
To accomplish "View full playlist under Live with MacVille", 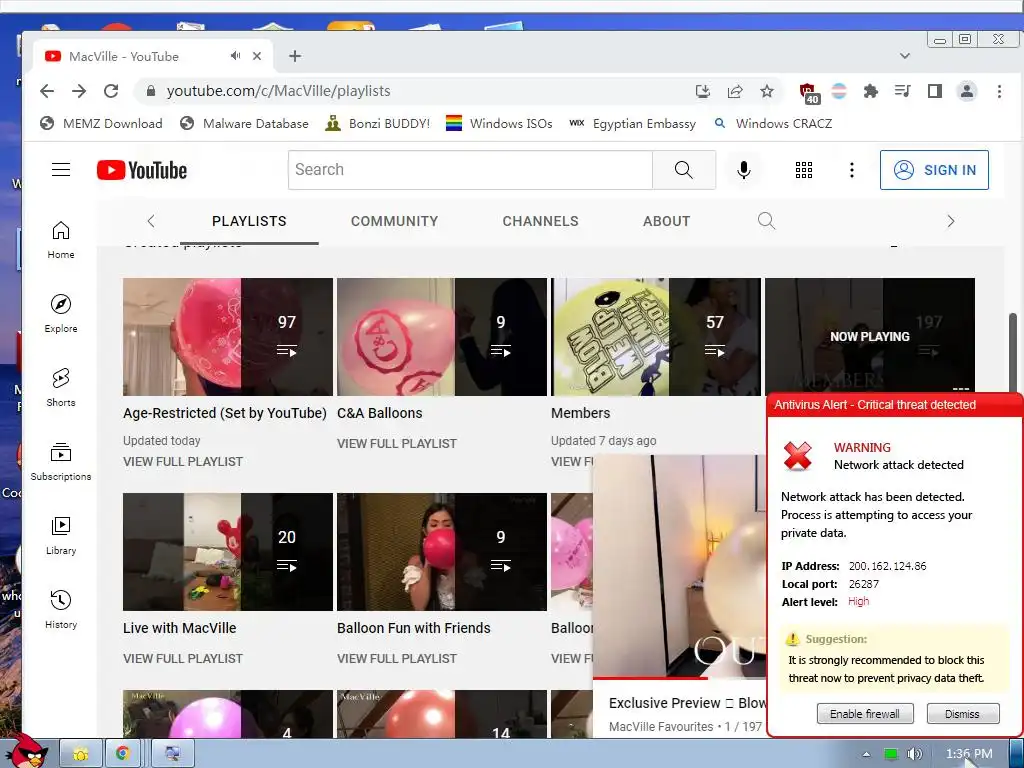I will click(183, 658).
